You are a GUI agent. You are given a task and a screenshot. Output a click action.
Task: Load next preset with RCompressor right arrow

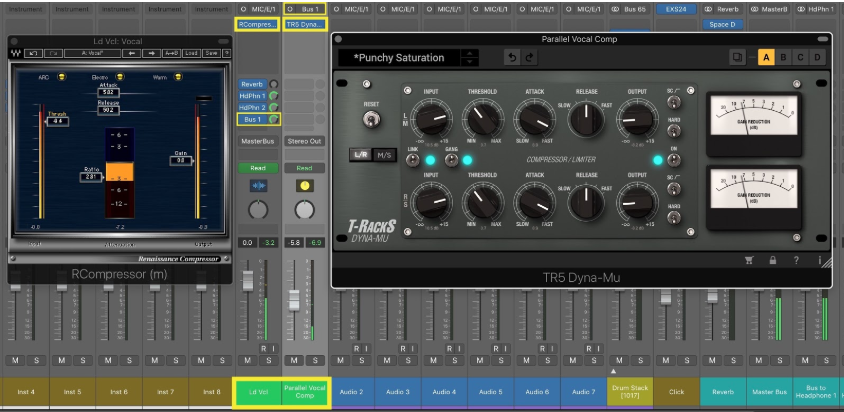click(152, 53)
